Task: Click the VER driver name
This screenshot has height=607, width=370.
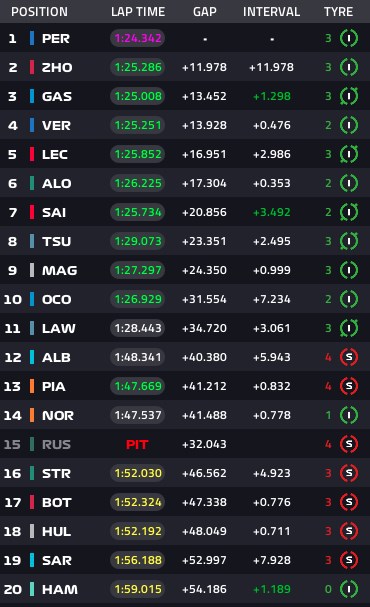Action: 56,125
